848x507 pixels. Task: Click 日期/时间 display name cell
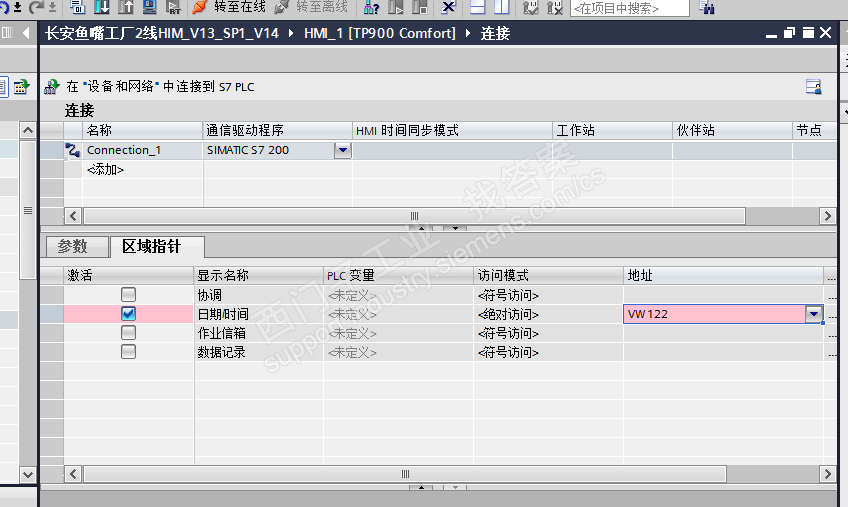[259, 314]
